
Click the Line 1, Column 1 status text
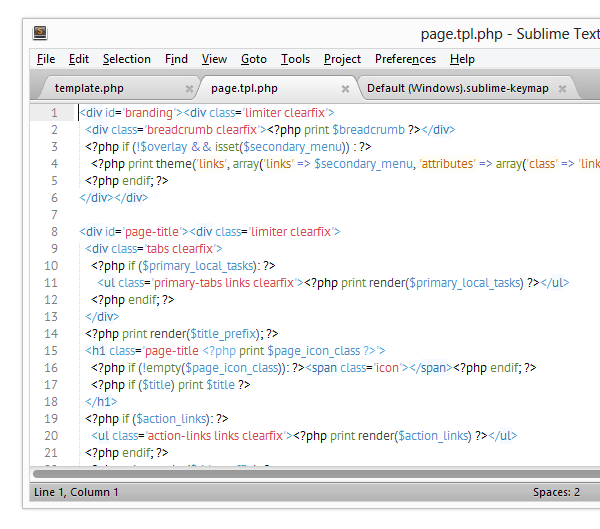click(76, 492)
